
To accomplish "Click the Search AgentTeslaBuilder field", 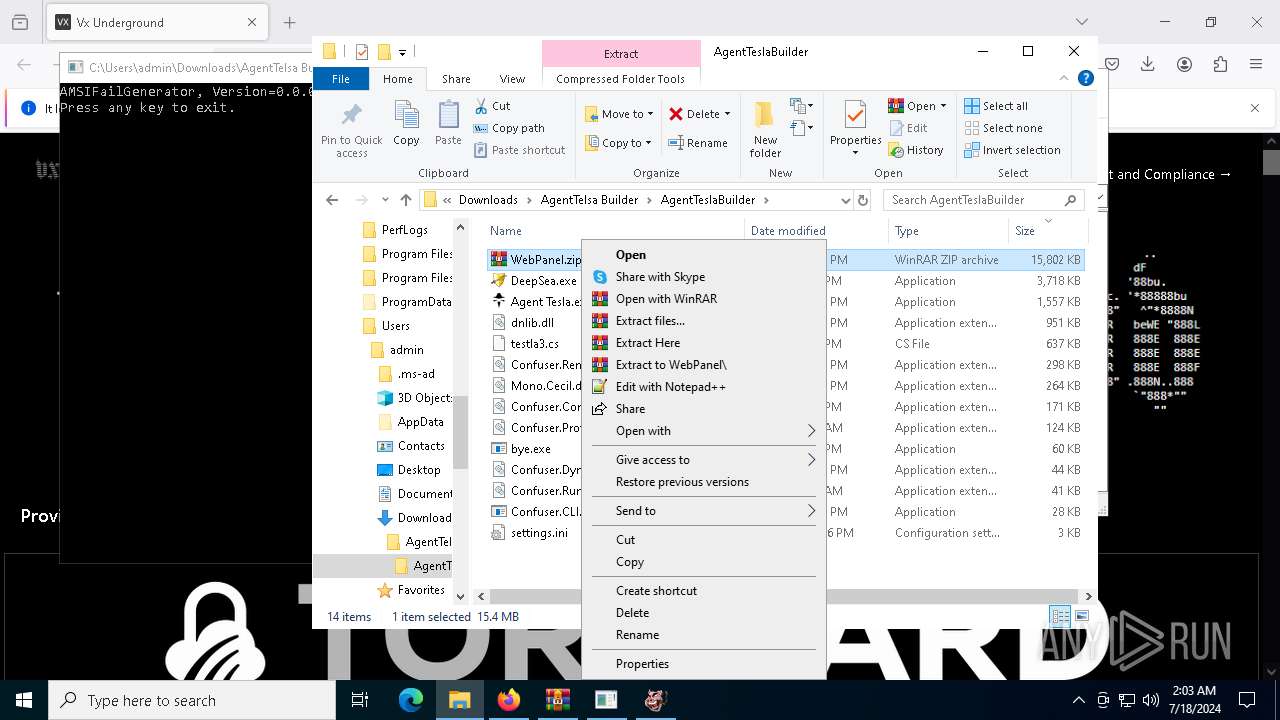I will (984, 200).
